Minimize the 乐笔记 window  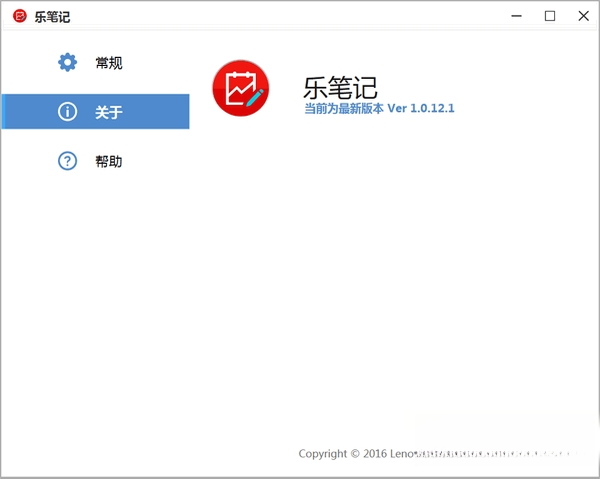pos(517,16)
